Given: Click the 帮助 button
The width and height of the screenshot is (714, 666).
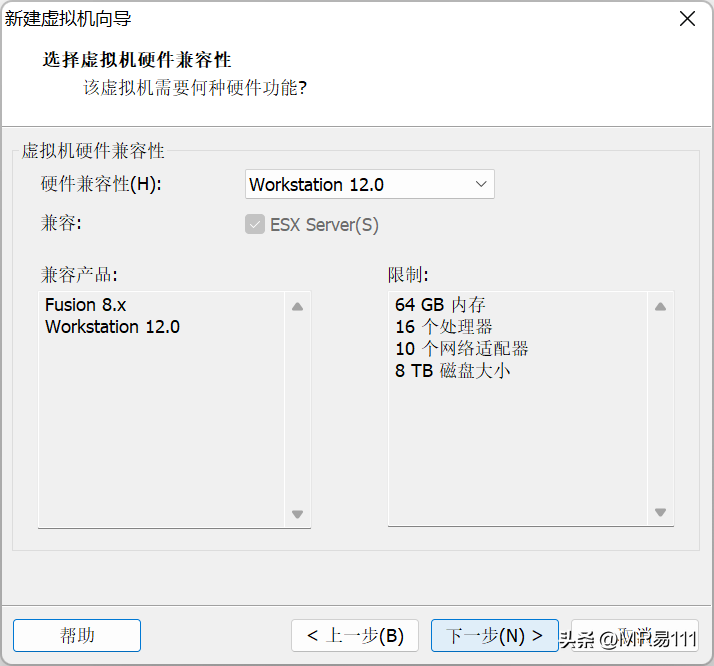Looking at the screenshot, I should coord(77,635).
